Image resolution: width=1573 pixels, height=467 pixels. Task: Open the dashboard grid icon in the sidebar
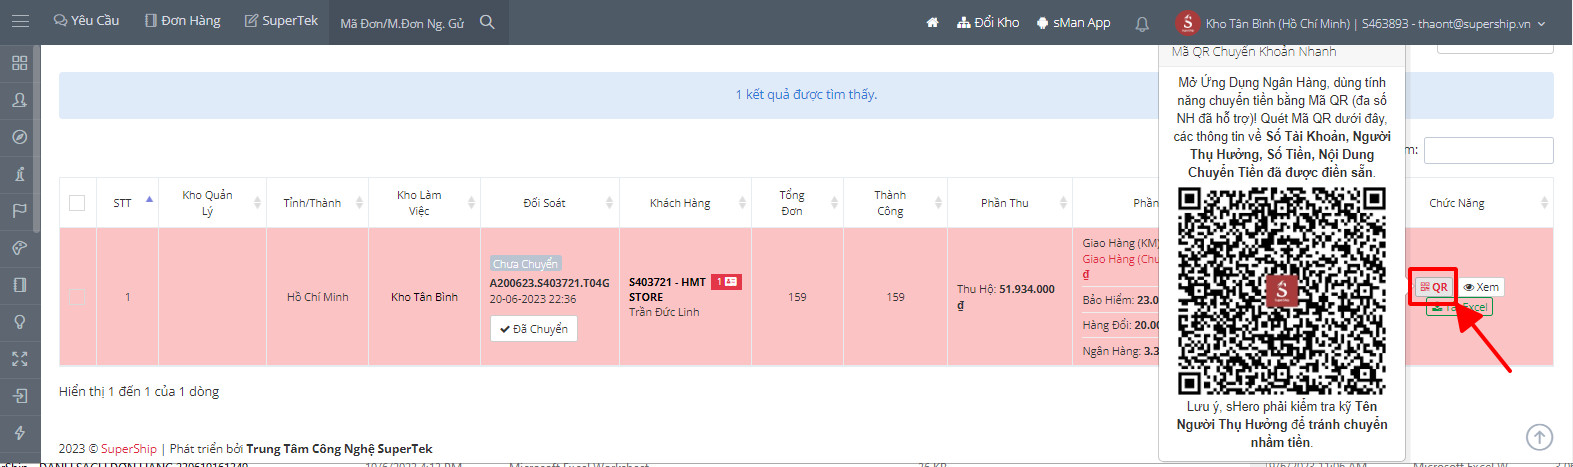tap(19, 63)
